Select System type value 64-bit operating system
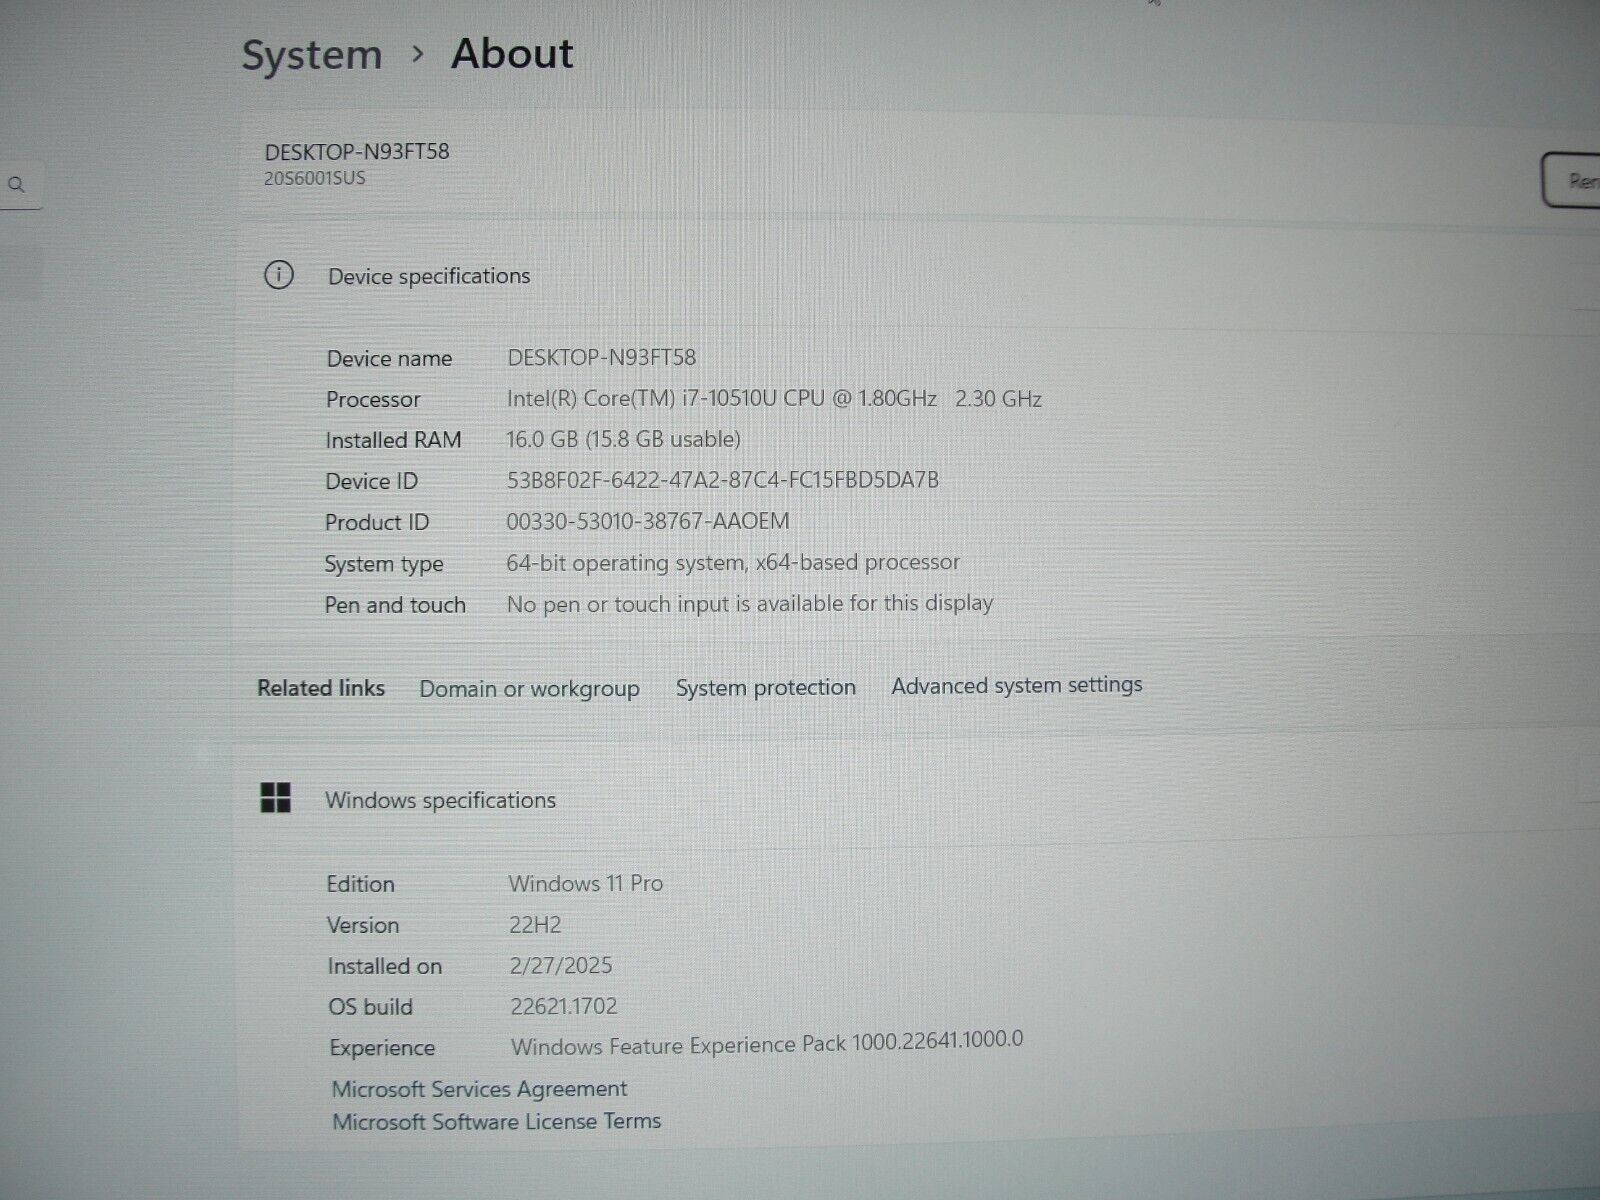The height and width of the screenshot is (1200, 1600). [x=733, y=563]
